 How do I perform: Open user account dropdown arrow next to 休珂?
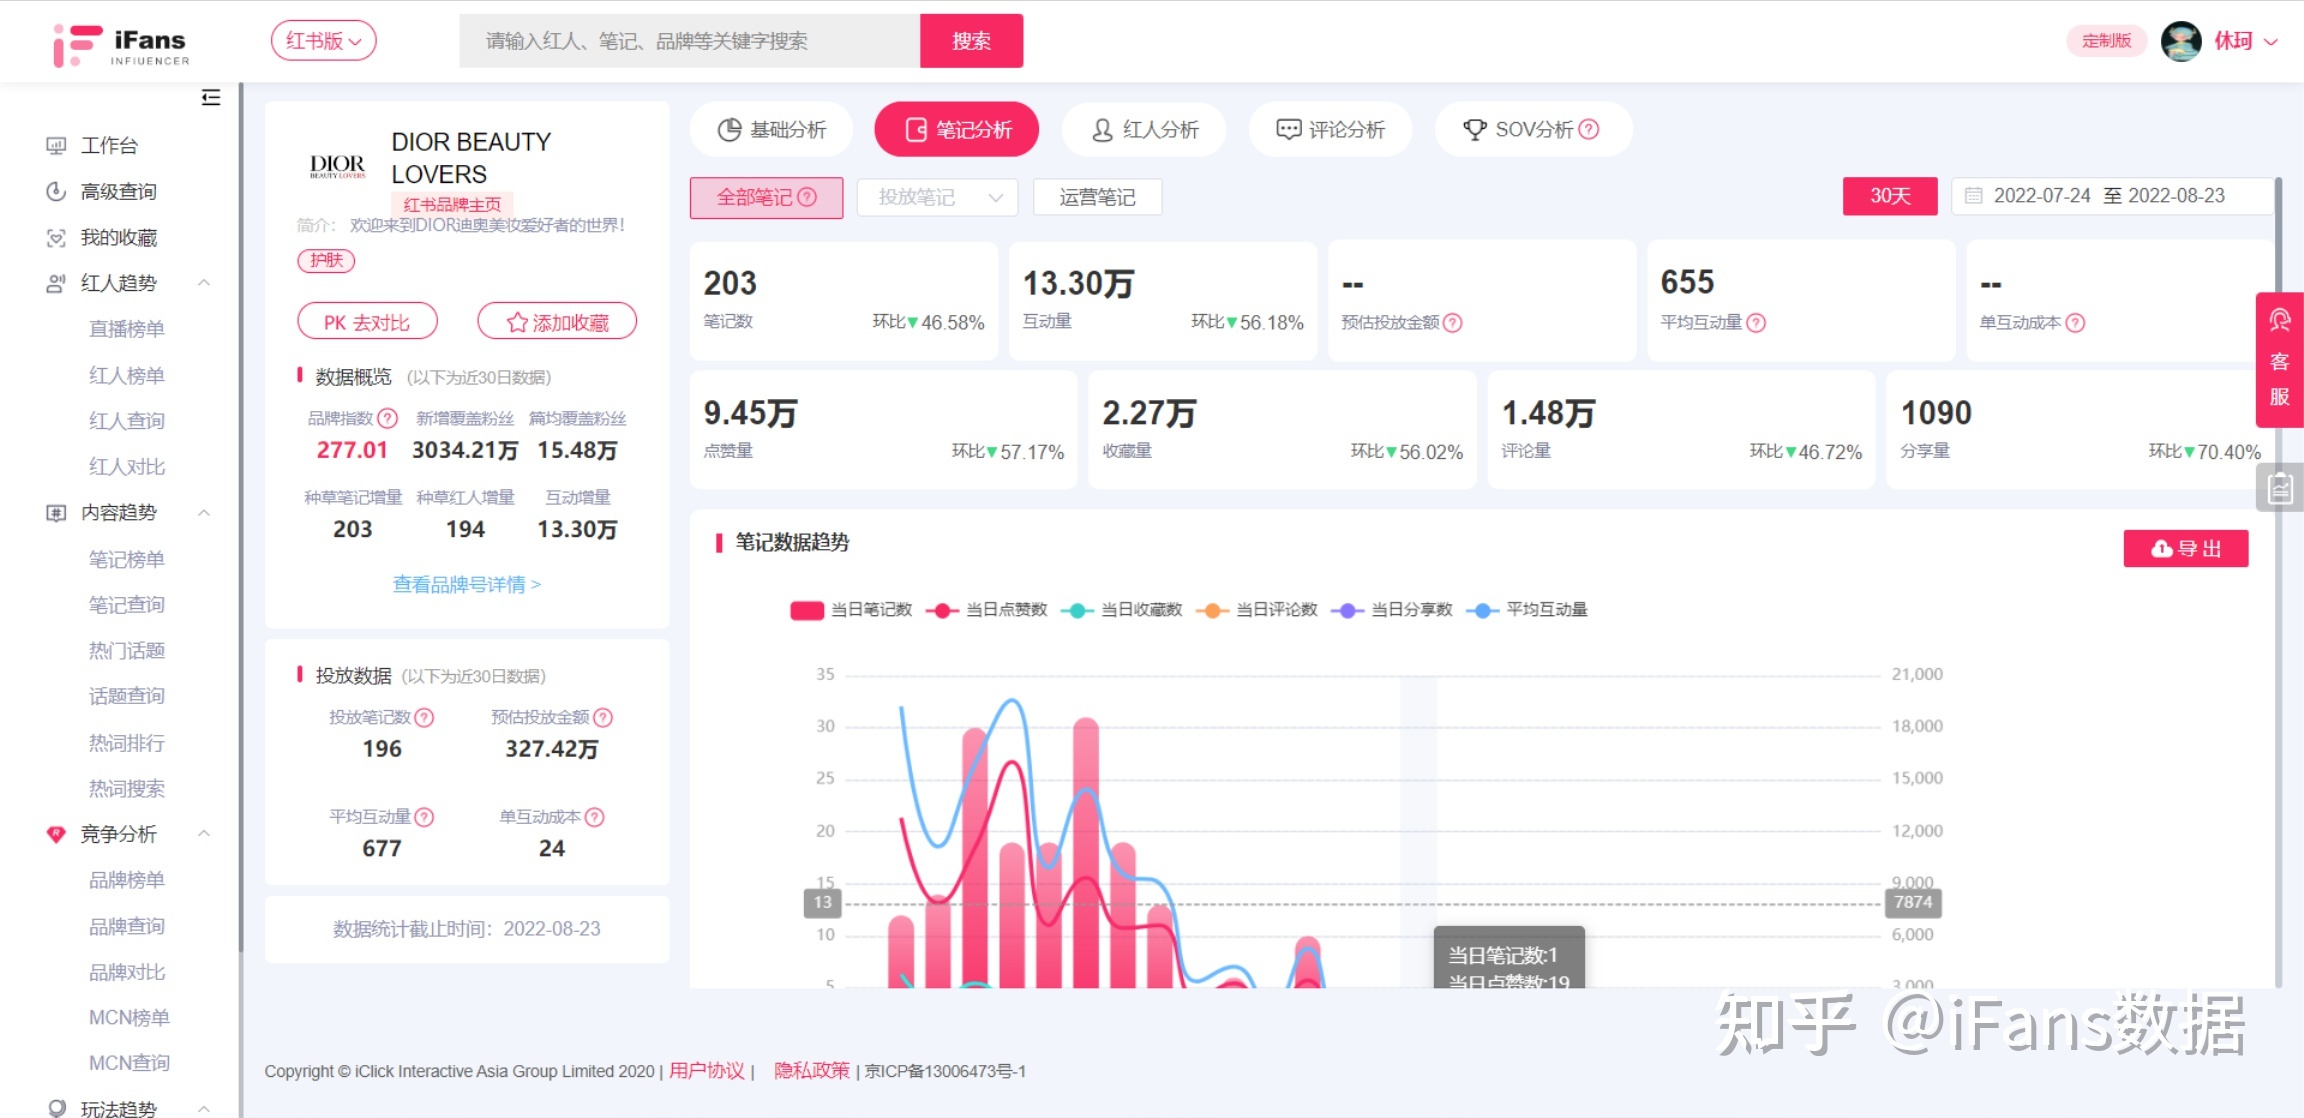coord(2270,42)
